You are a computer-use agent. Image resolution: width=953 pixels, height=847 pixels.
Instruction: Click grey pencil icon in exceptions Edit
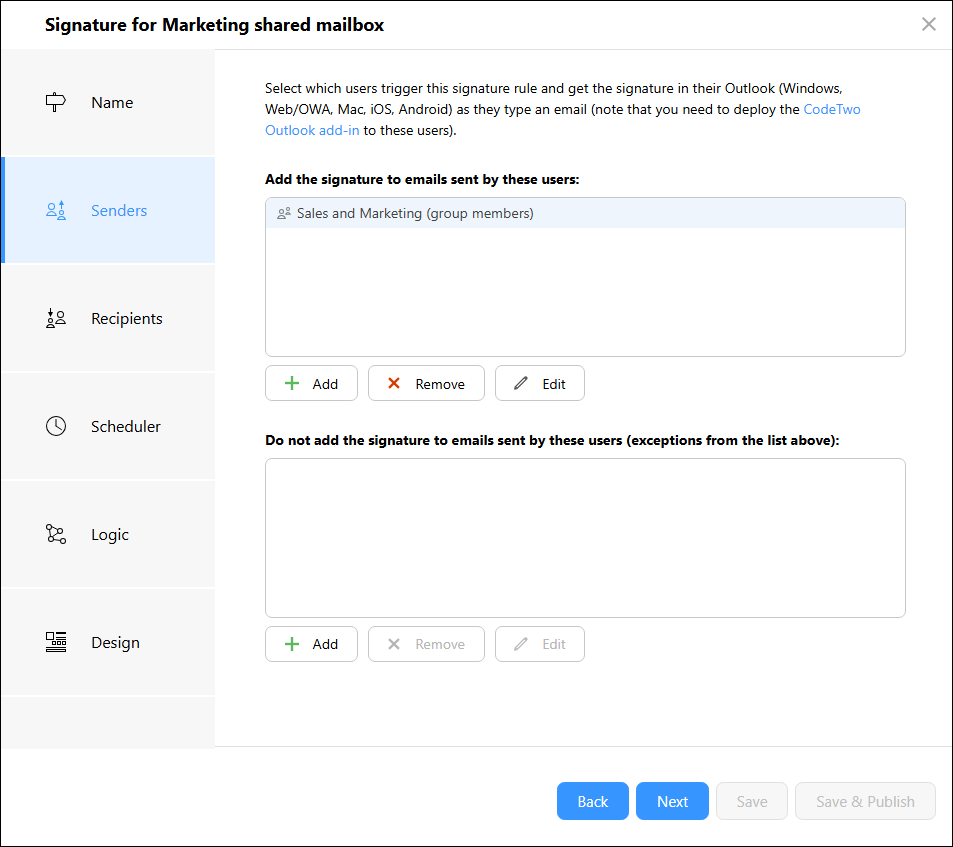click(521, 644)
